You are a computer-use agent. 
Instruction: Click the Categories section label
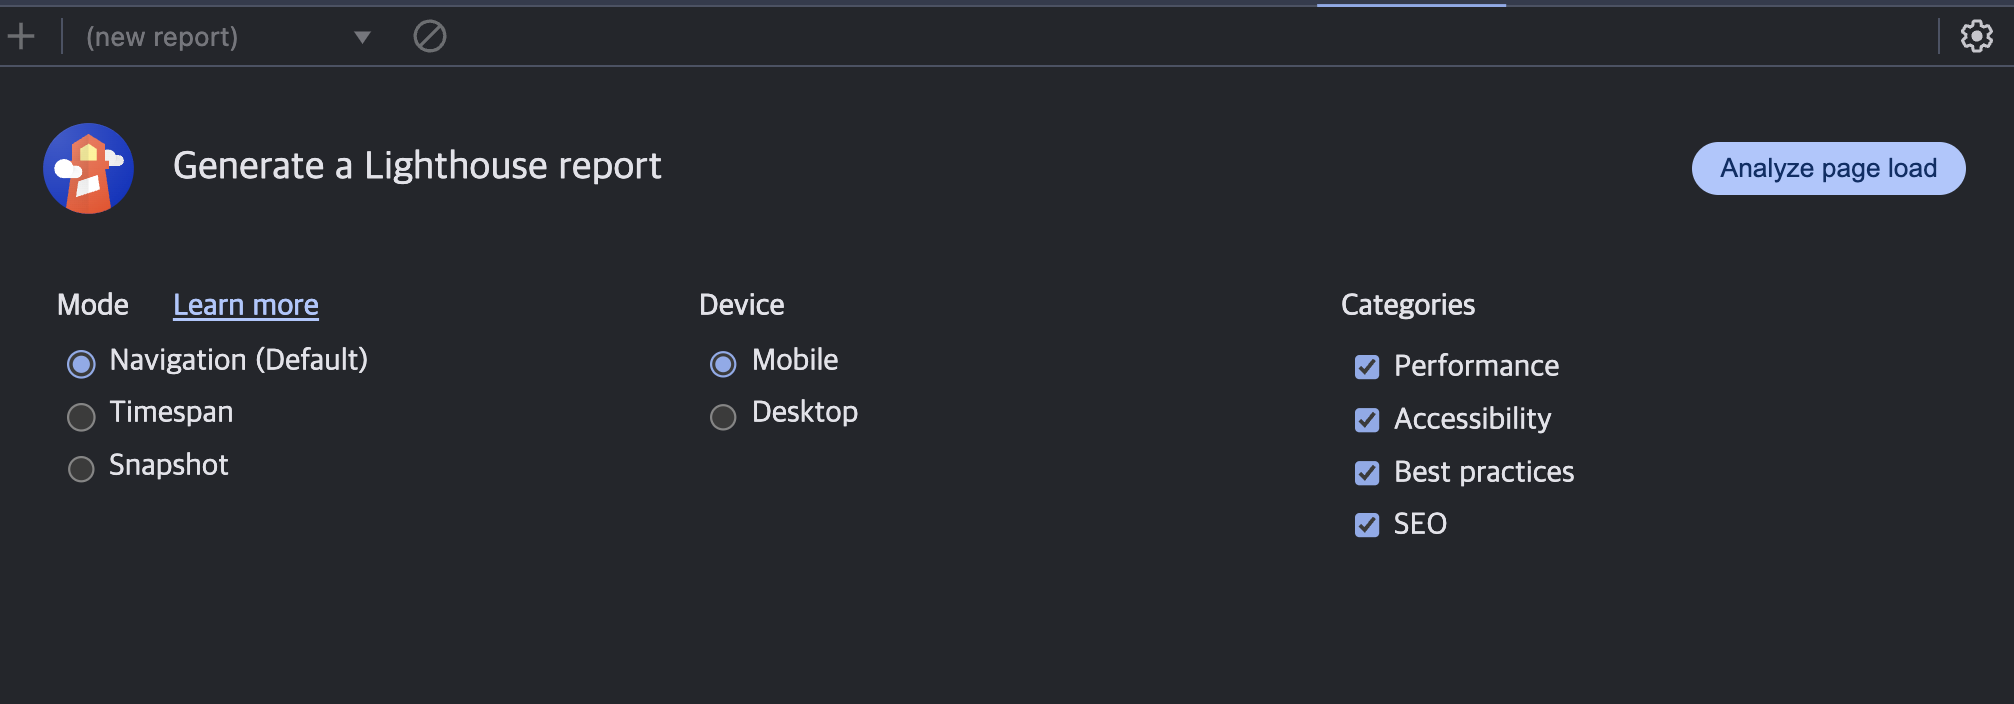click(x=1407, y=305)
